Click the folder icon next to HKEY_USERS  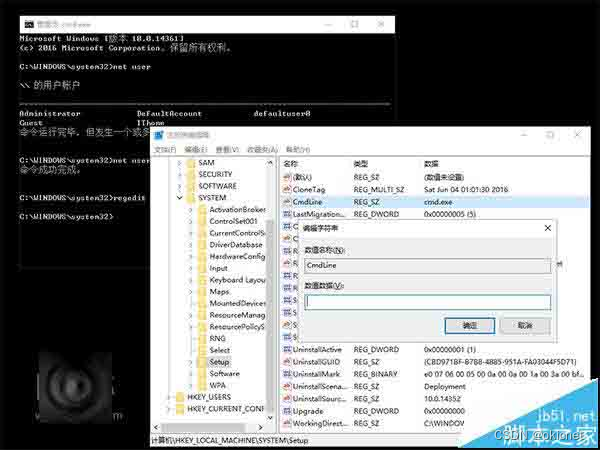click(179, 397)
